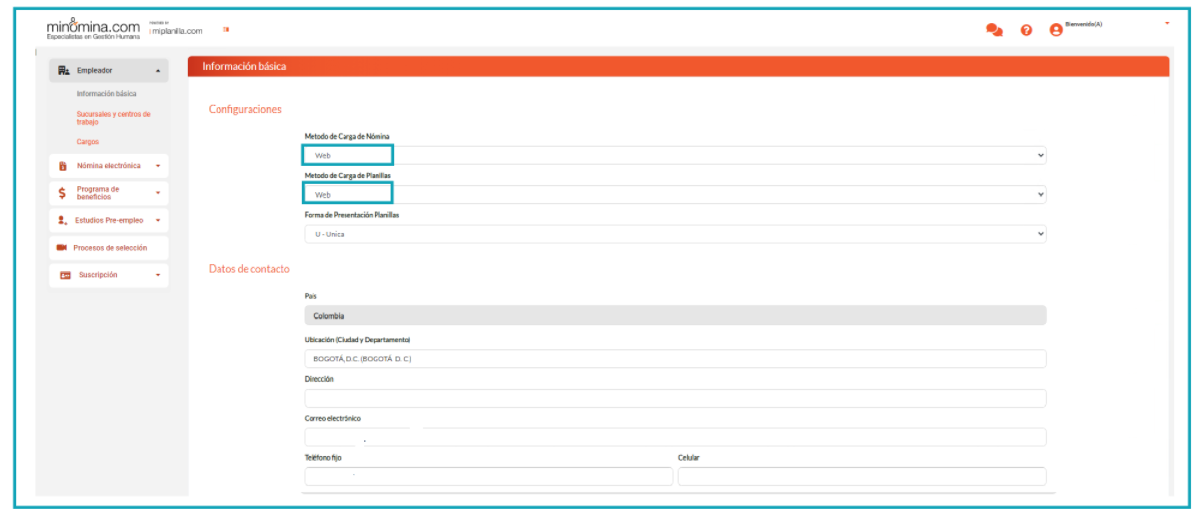Open the chat messages icon
Image resolution: width=1198 pixels, height=515 pixels.
click(994, 30)
